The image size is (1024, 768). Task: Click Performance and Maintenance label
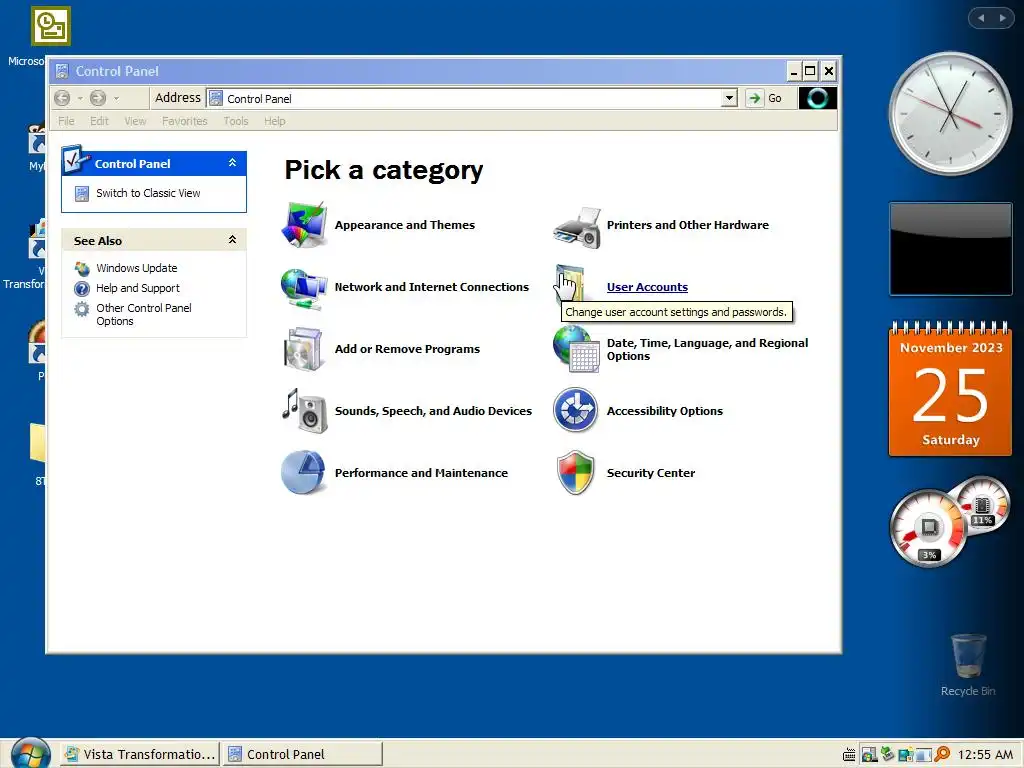(421, 473)
